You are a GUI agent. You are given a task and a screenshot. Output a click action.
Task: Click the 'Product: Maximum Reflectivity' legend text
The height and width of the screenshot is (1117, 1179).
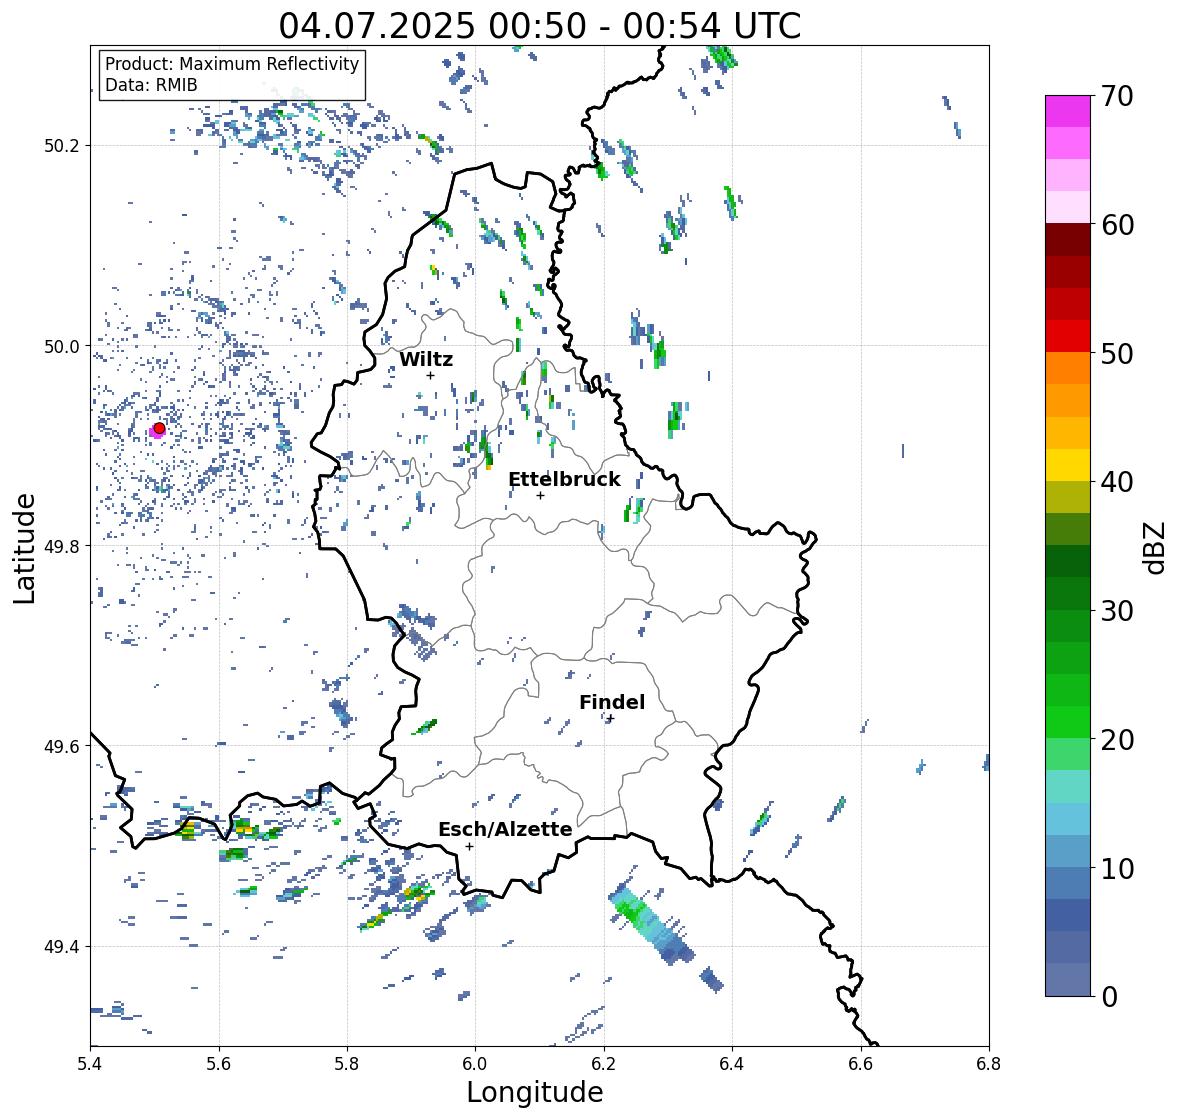232,64
